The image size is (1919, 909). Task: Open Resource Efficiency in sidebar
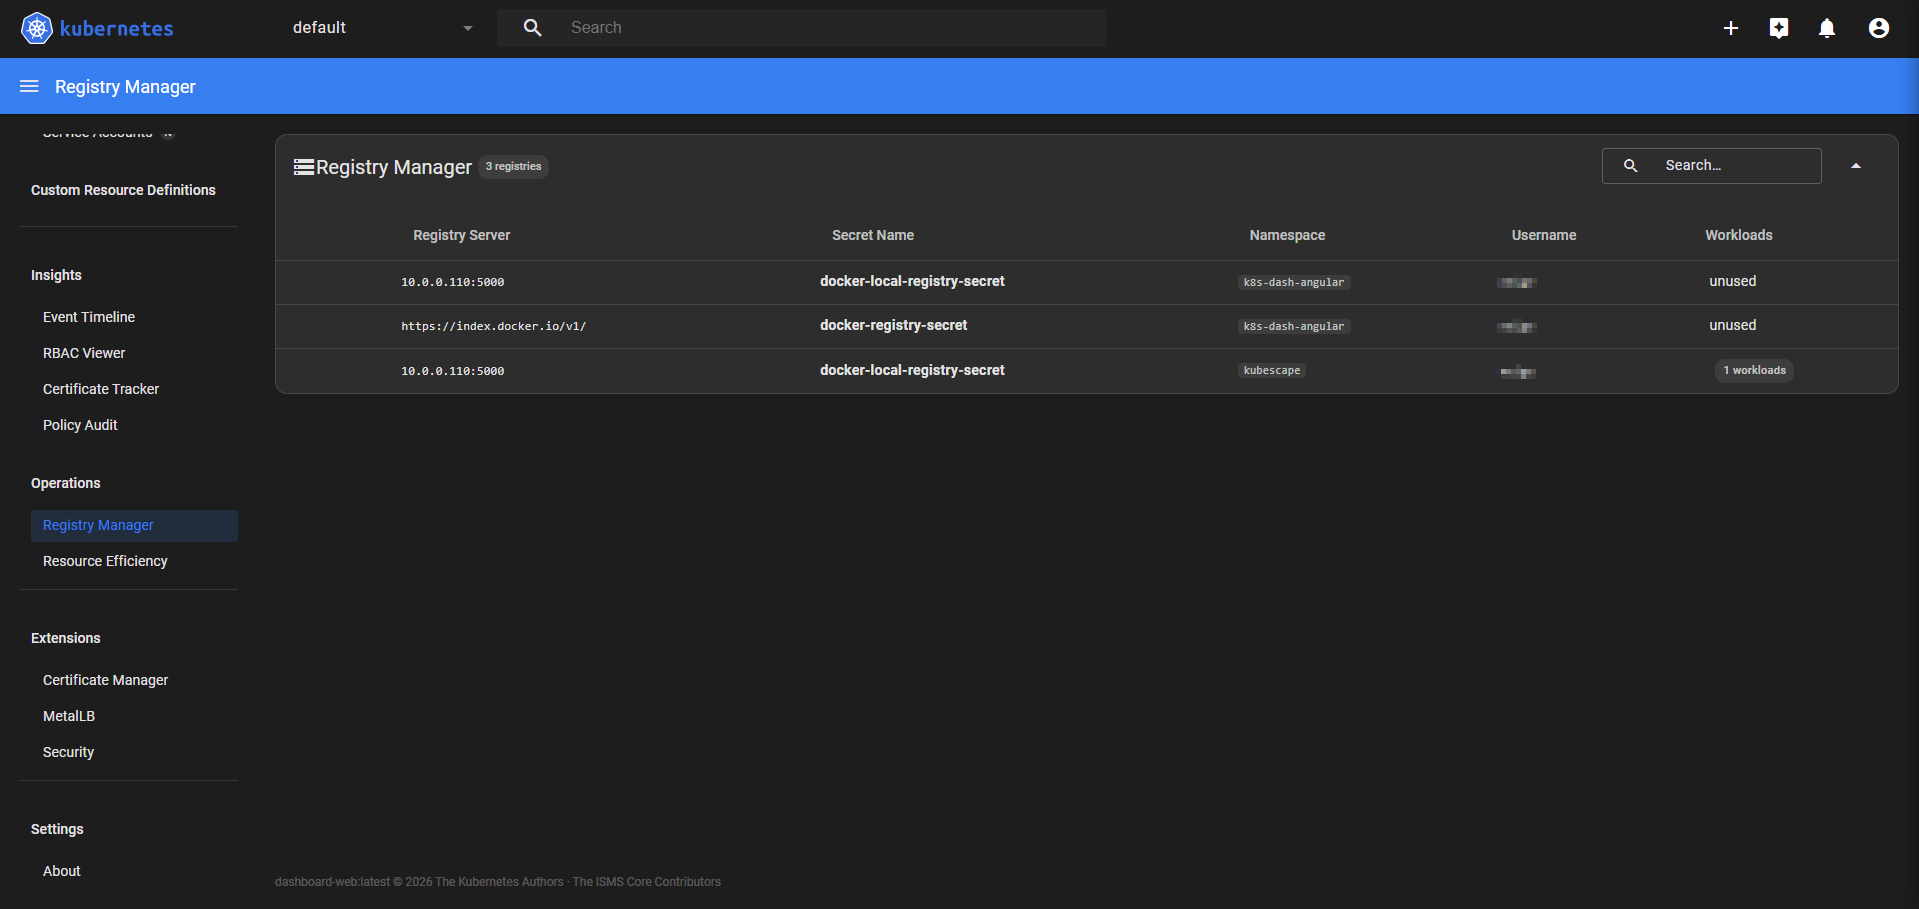coord(105,561)
